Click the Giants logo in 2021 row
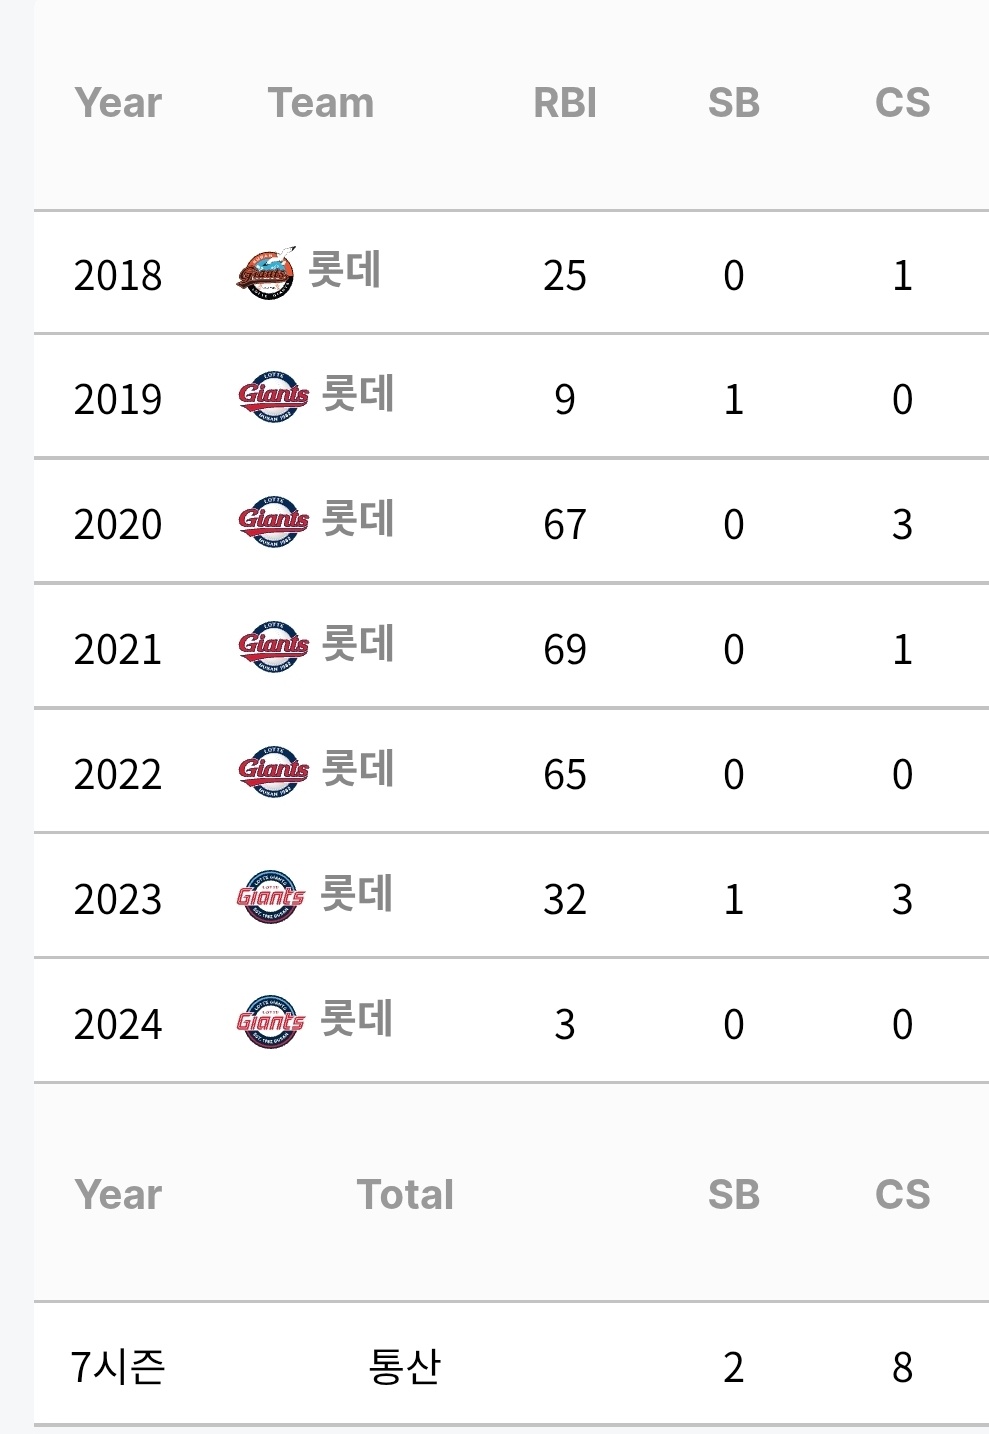The image size is (989, 1434). pos(273,646)
